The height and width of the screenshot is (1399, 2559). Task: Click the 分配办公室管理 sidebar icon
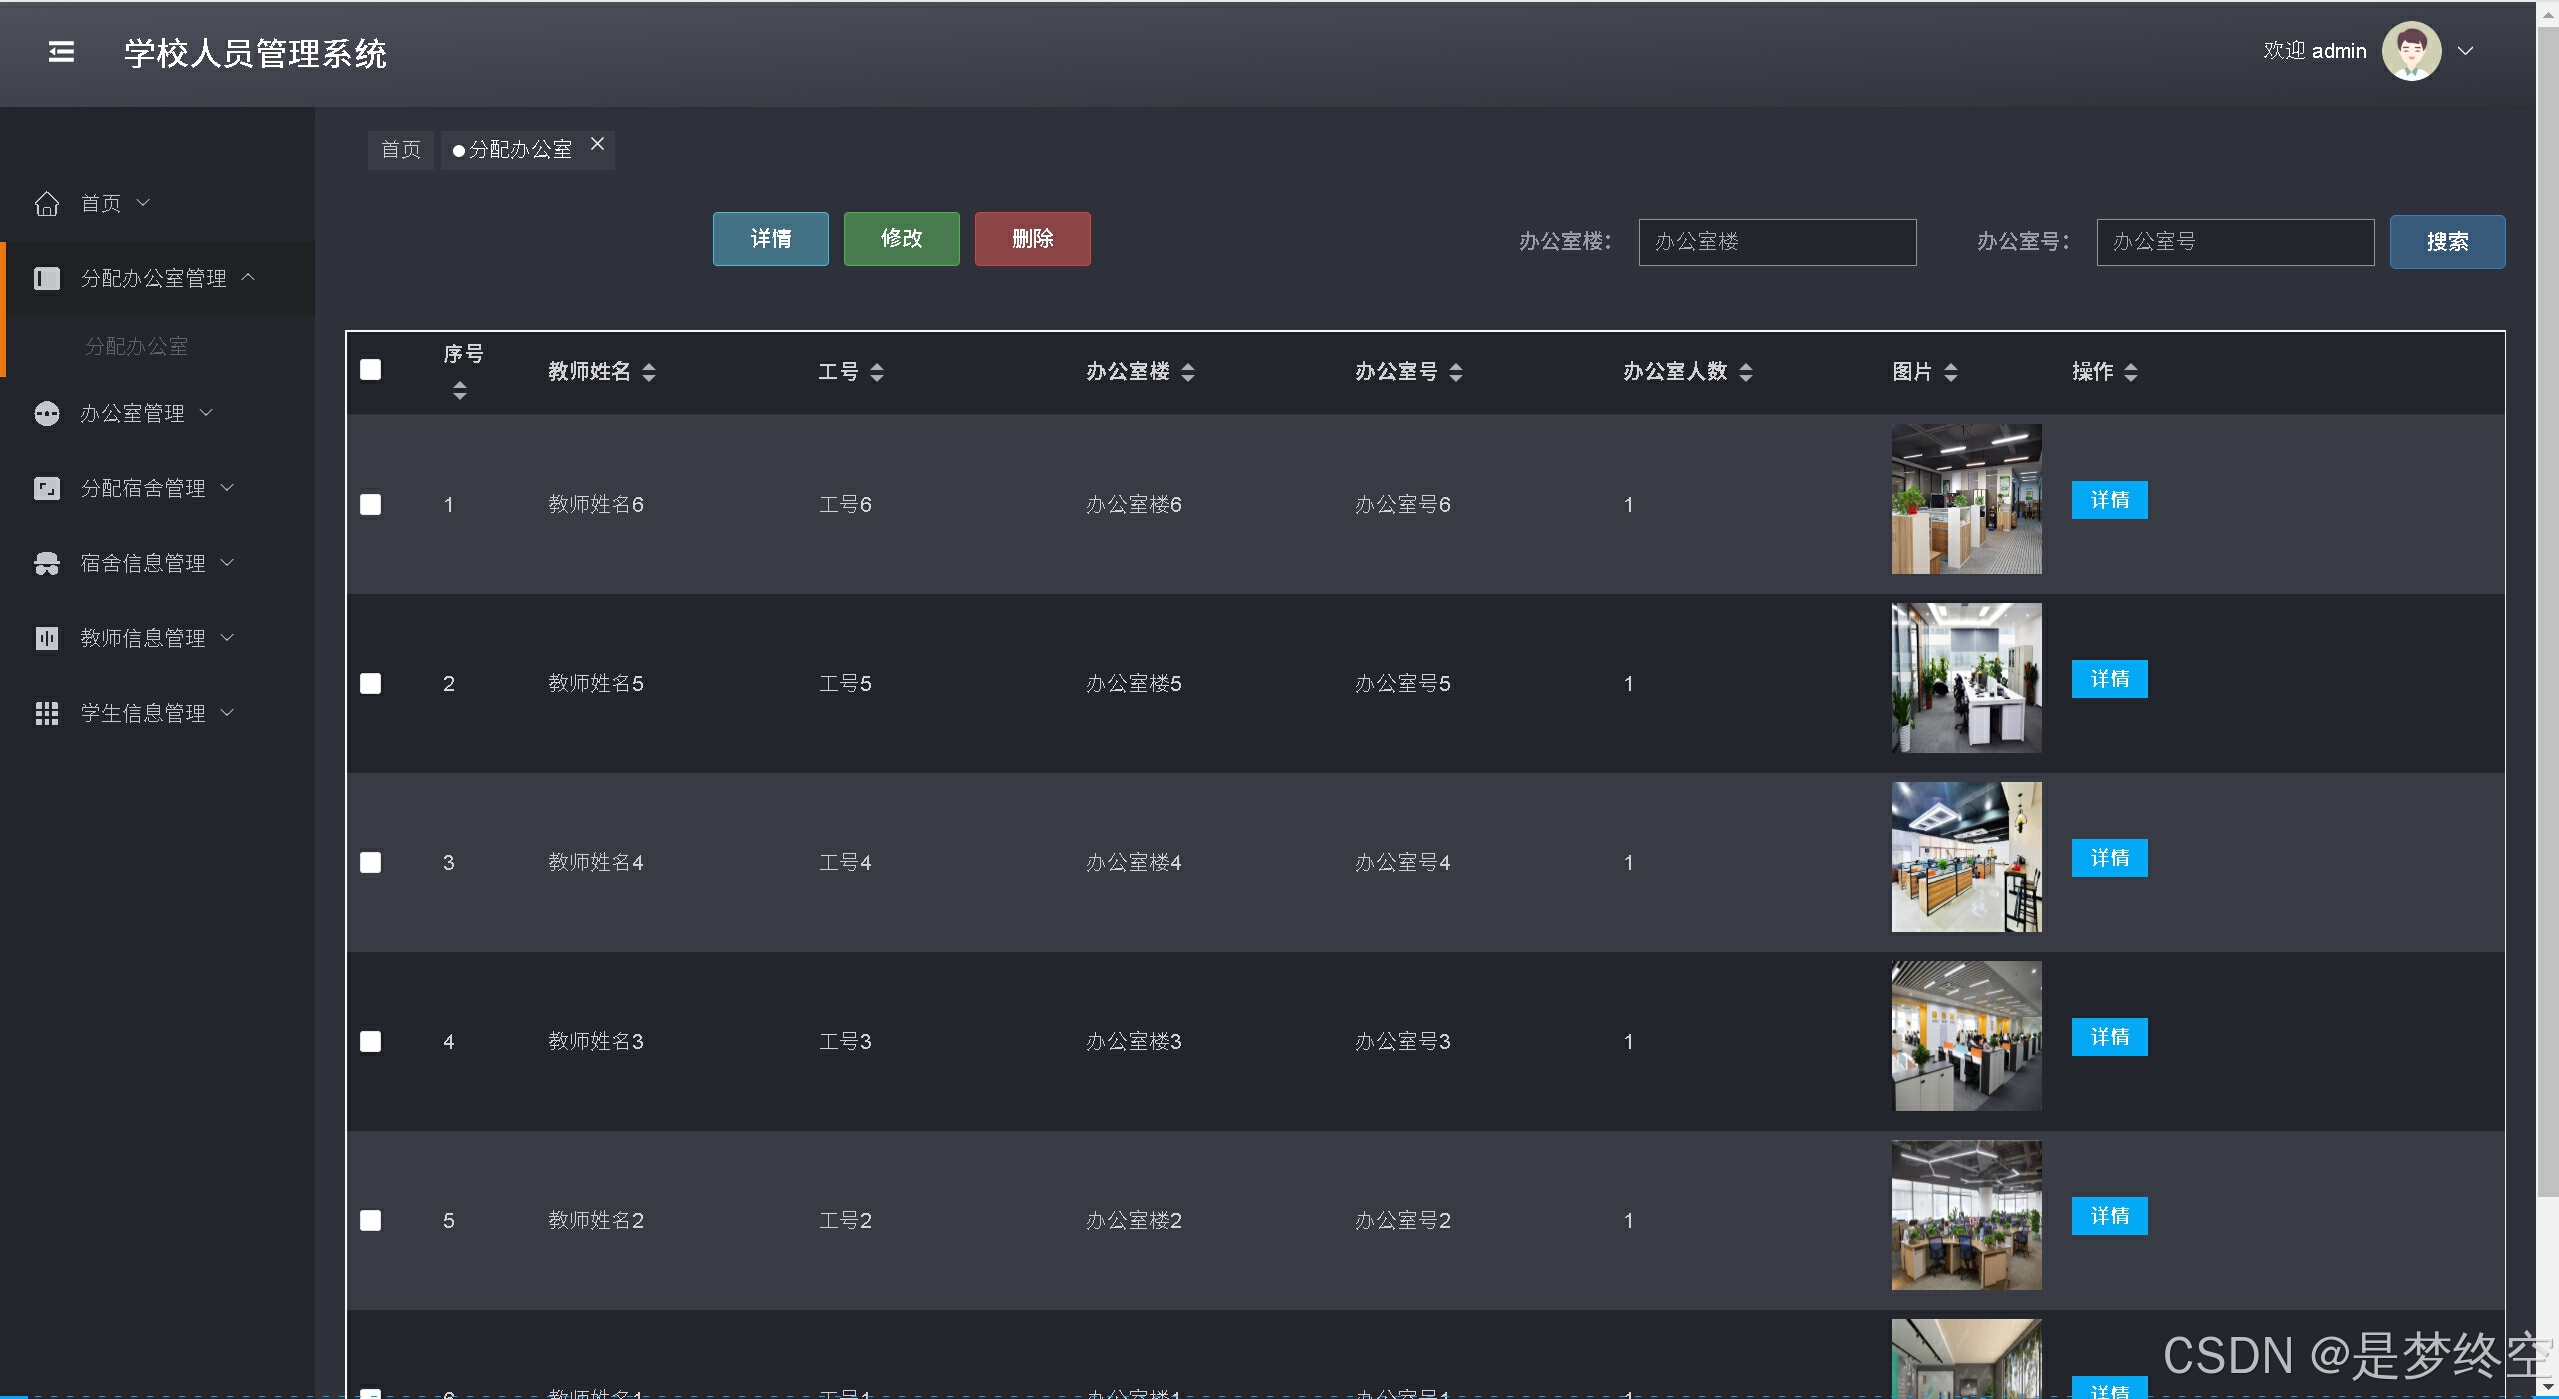coord(46,278)
